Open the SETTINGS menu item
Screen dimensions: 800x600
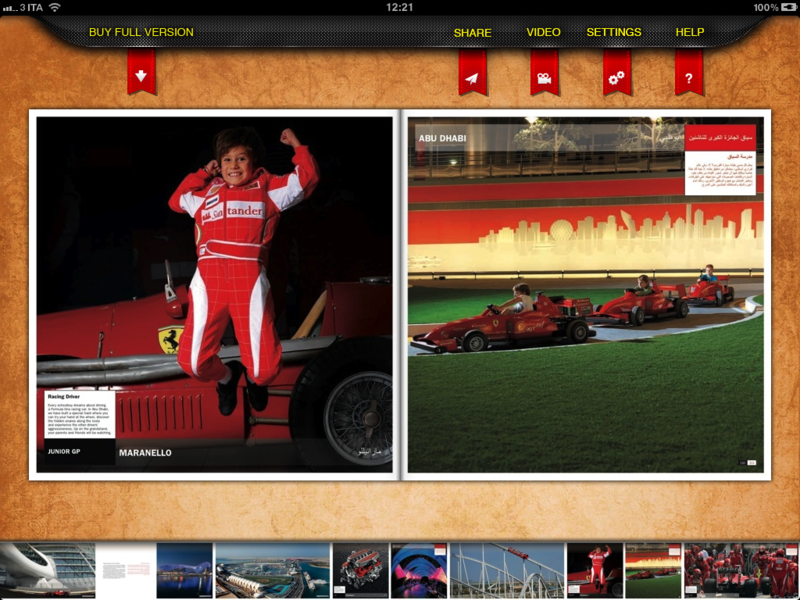pyautogui.click(x=614, y=32)
